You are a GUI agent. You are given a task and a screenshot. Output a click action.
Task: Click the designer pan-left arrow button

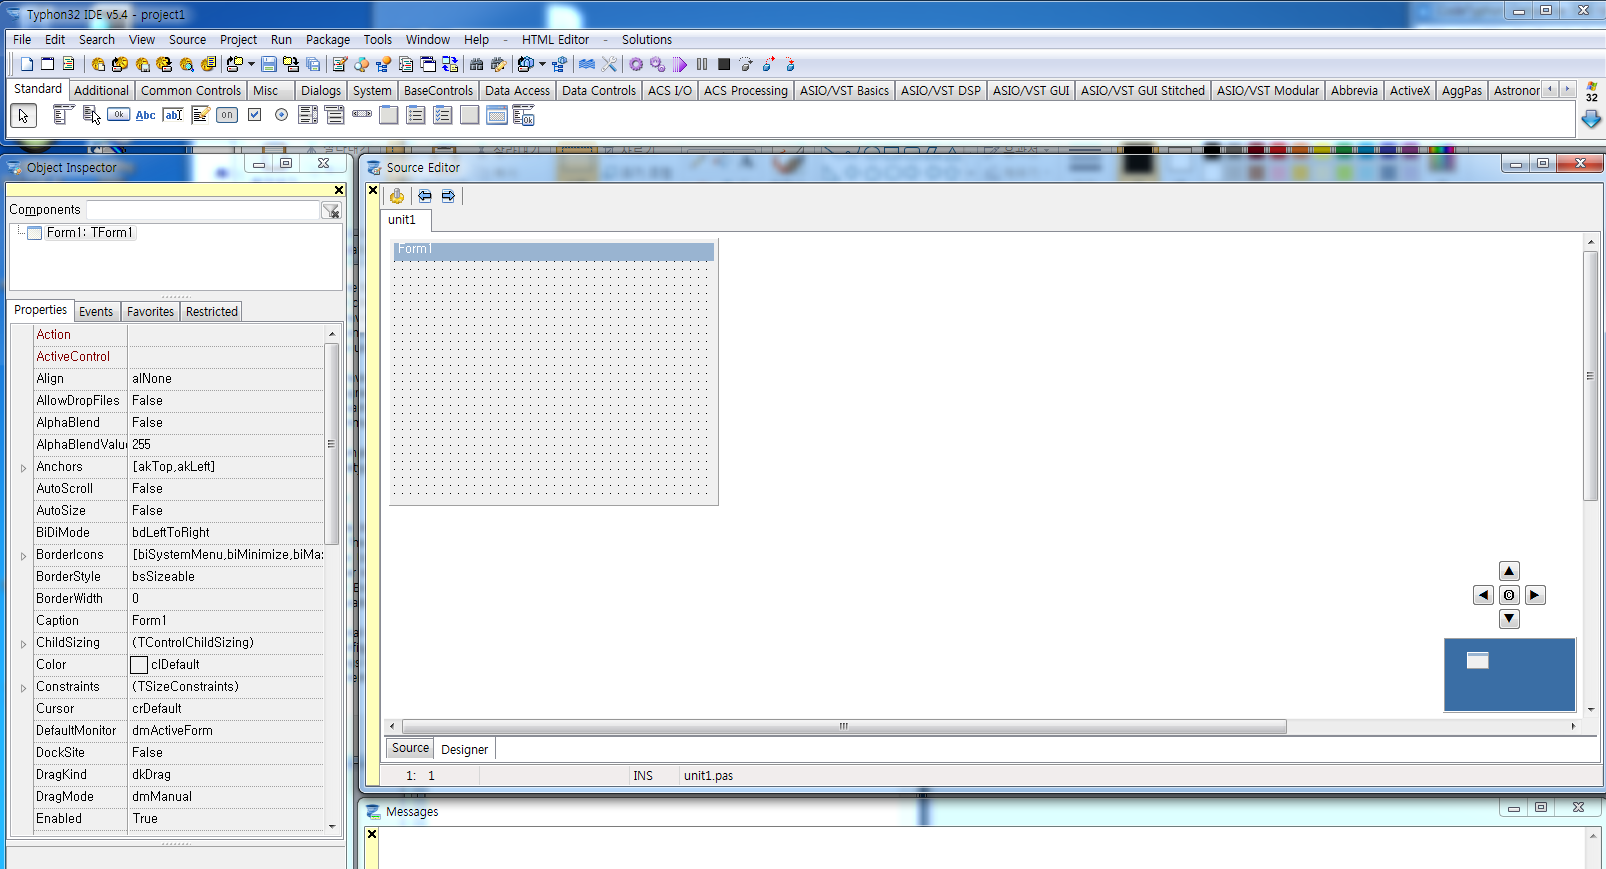[1483, 595]
